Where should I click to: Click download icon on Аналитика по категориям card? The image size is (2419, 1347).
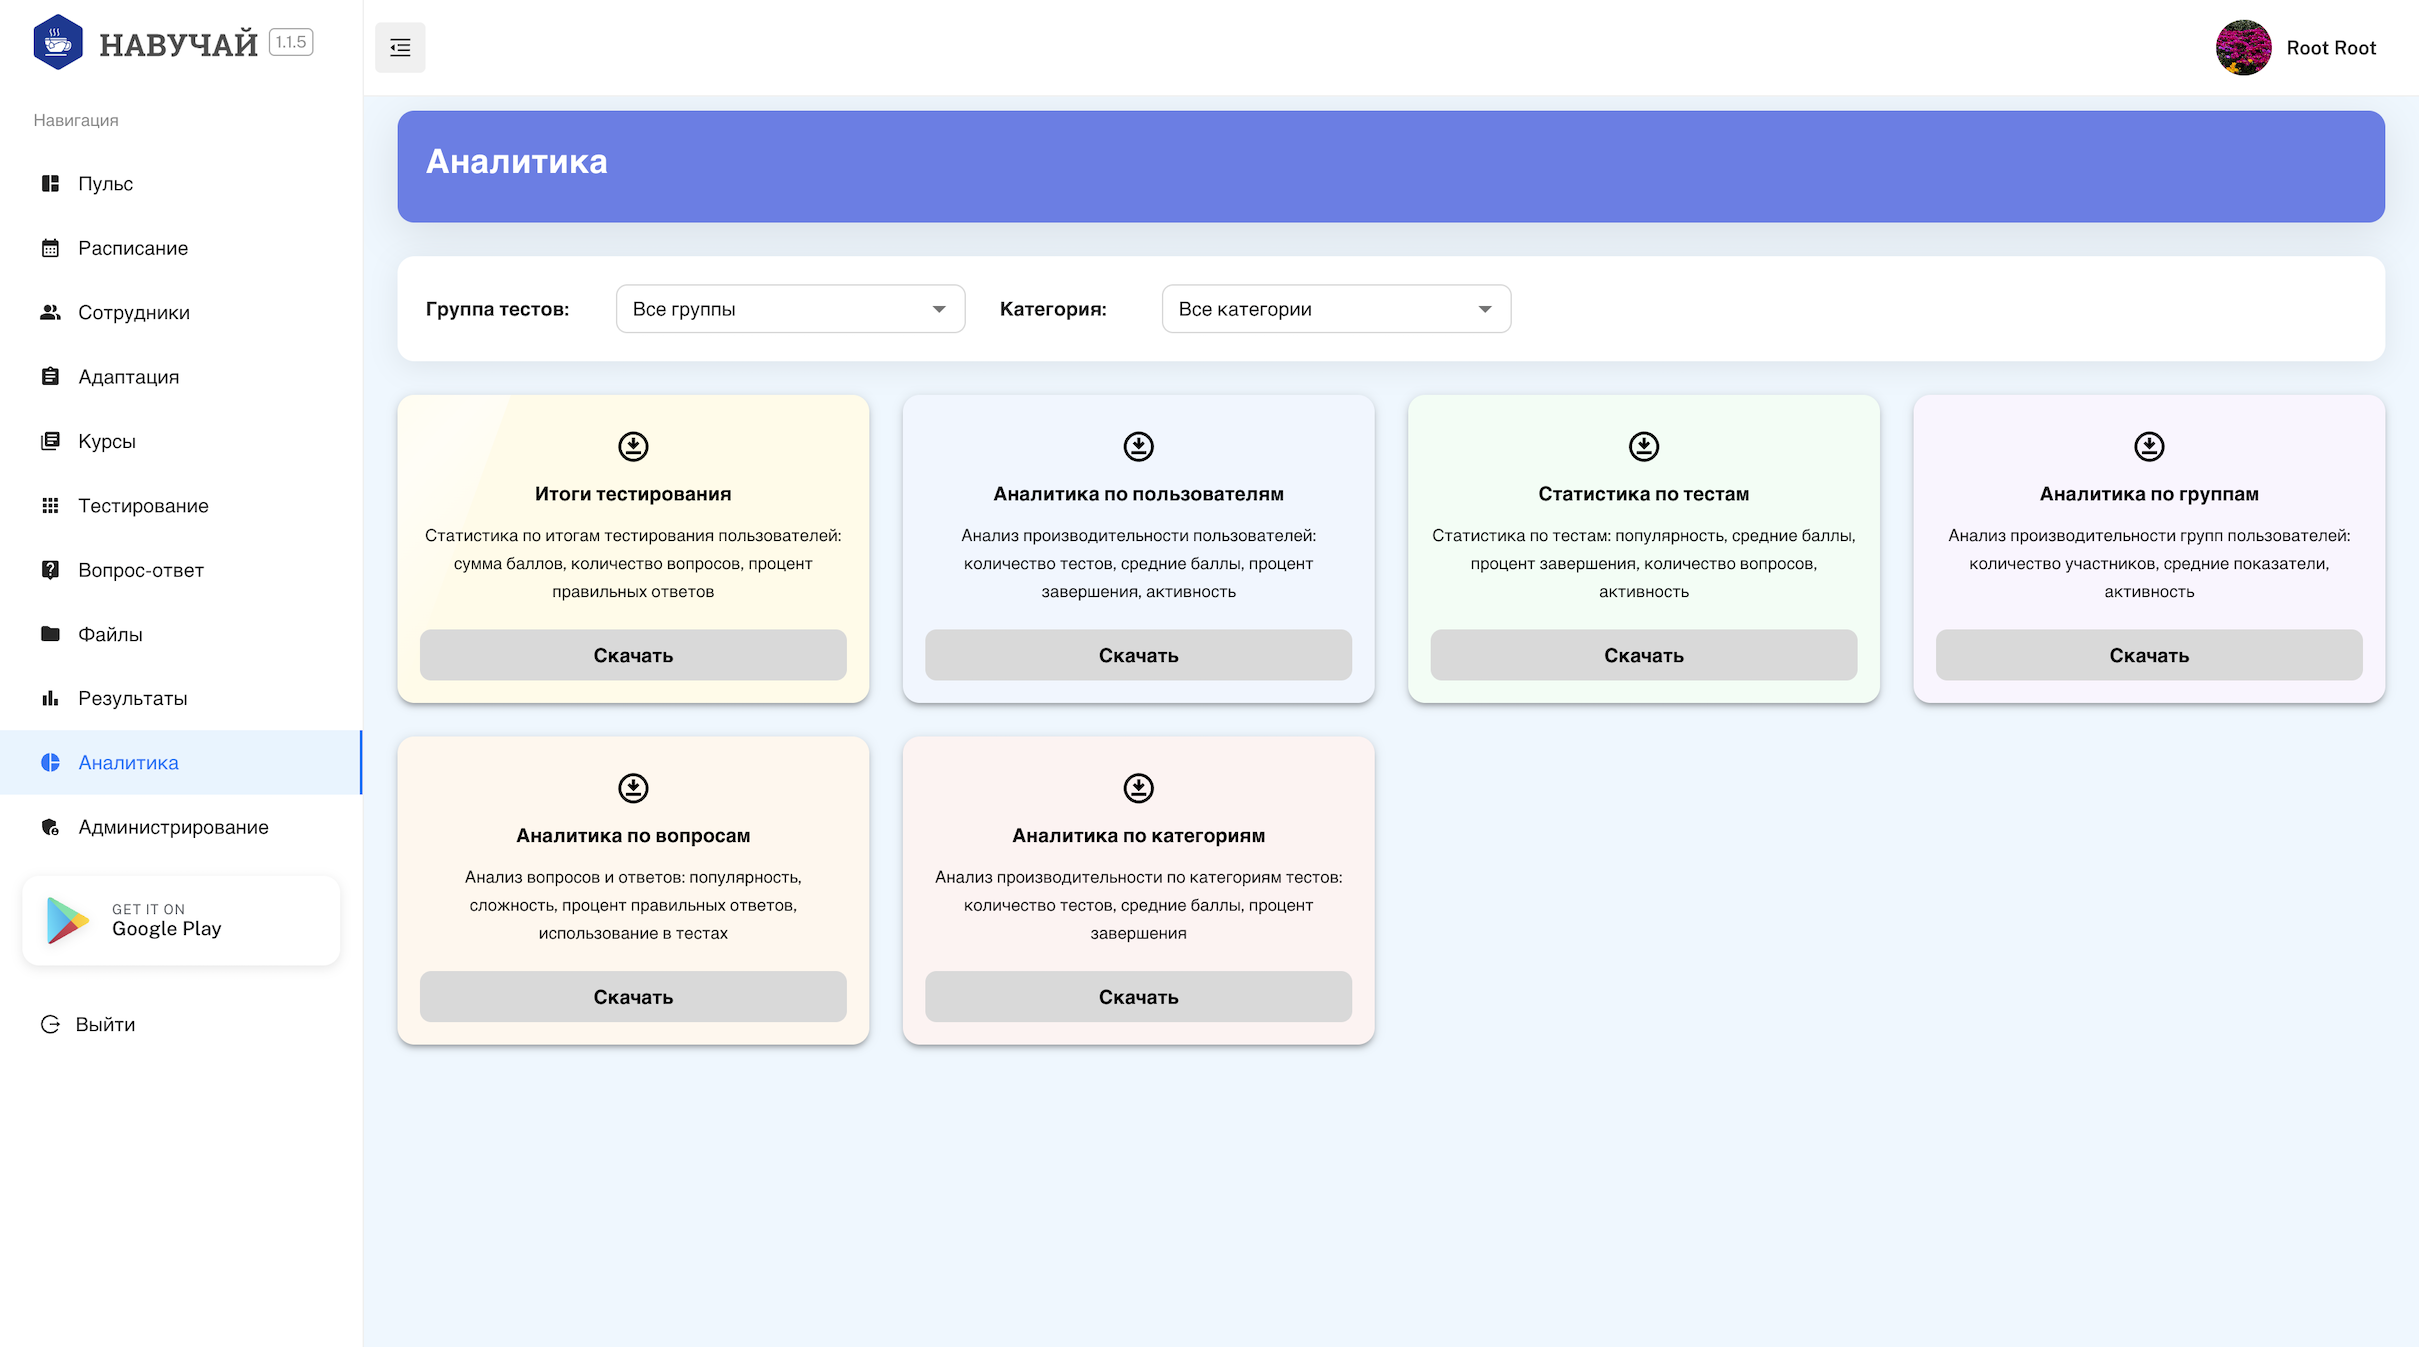tap(1138, 788)
